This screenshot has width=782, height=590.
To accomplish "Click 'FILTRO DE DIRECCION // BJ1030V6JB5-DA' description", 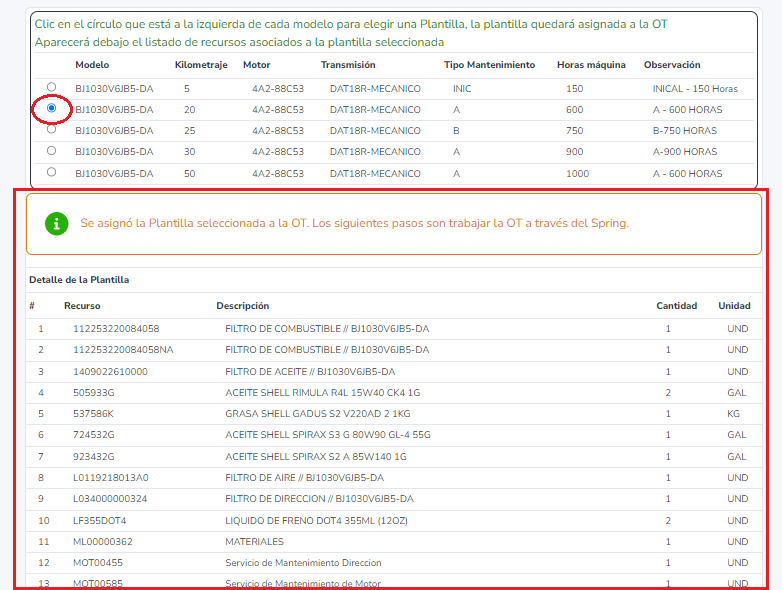I will 319,499.
